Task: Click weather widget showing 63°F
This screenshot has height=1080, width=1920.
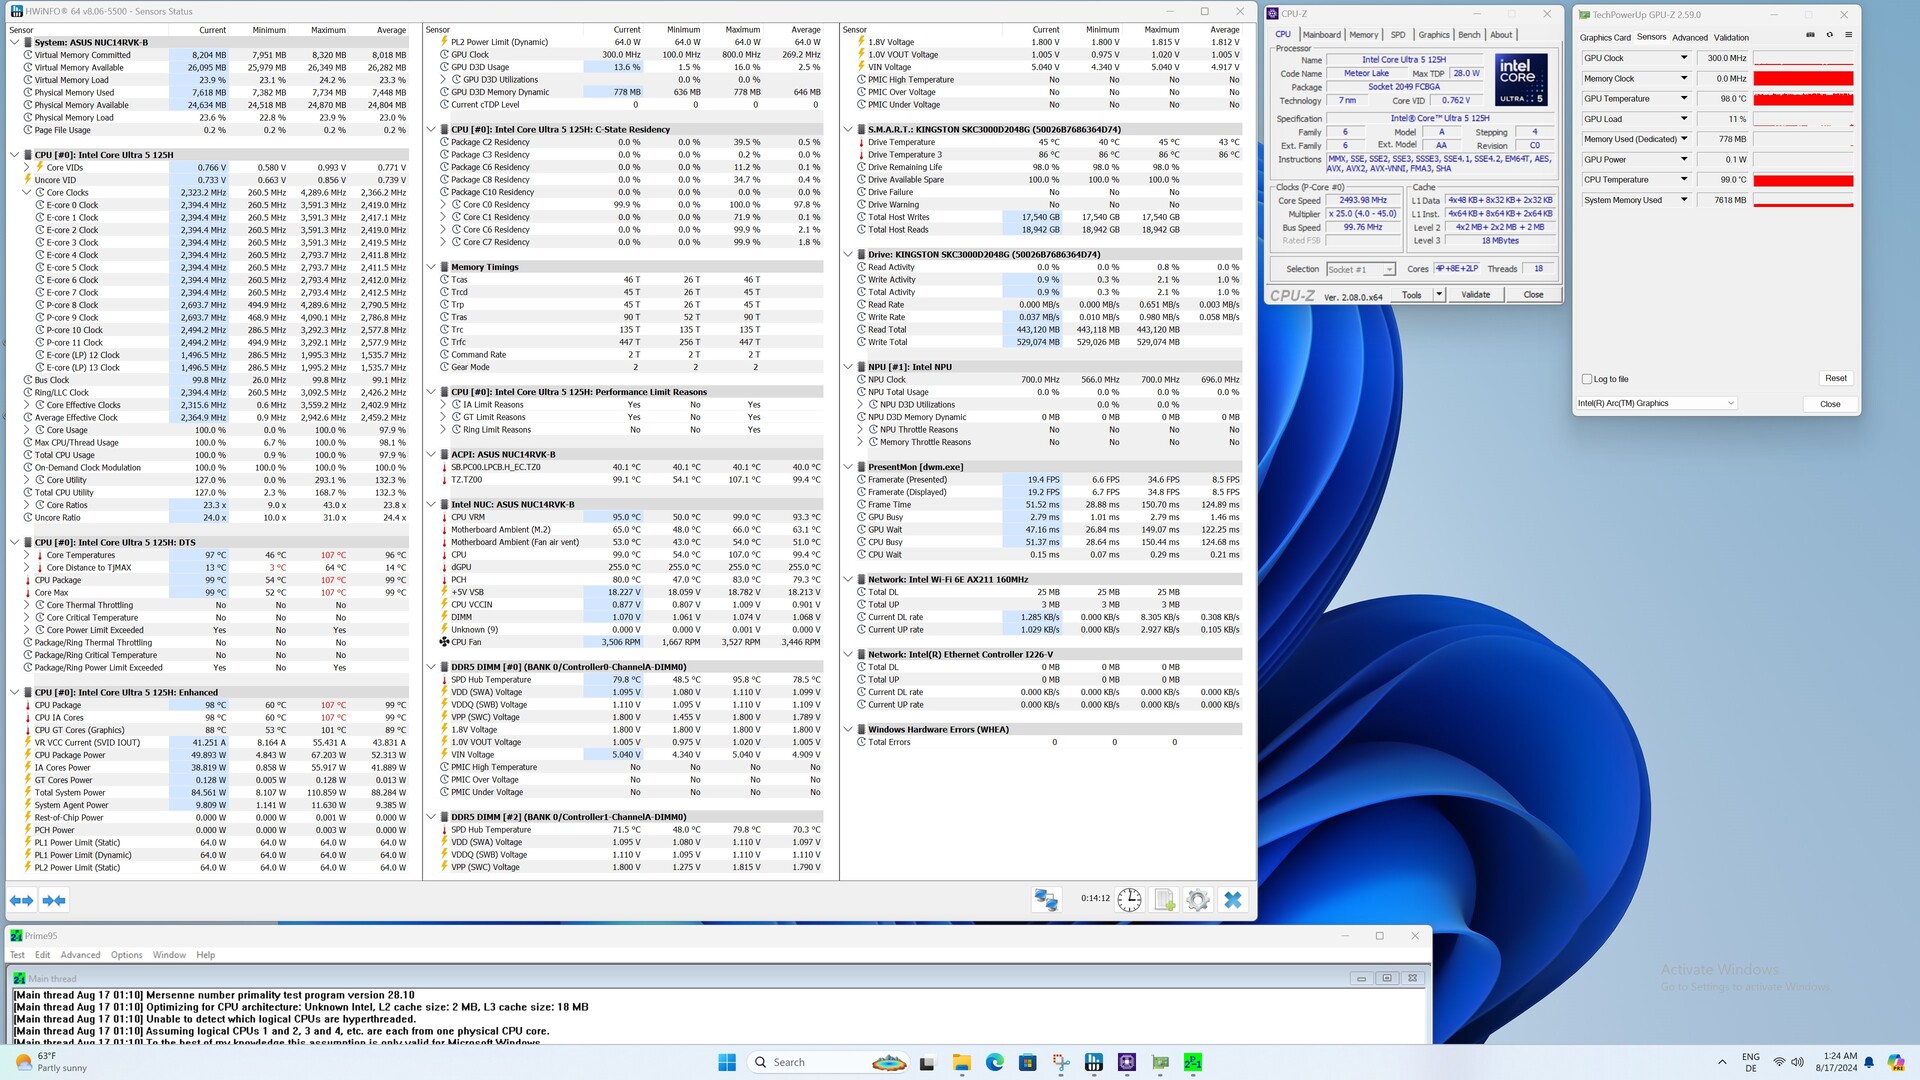Action: pos(50,1062)
